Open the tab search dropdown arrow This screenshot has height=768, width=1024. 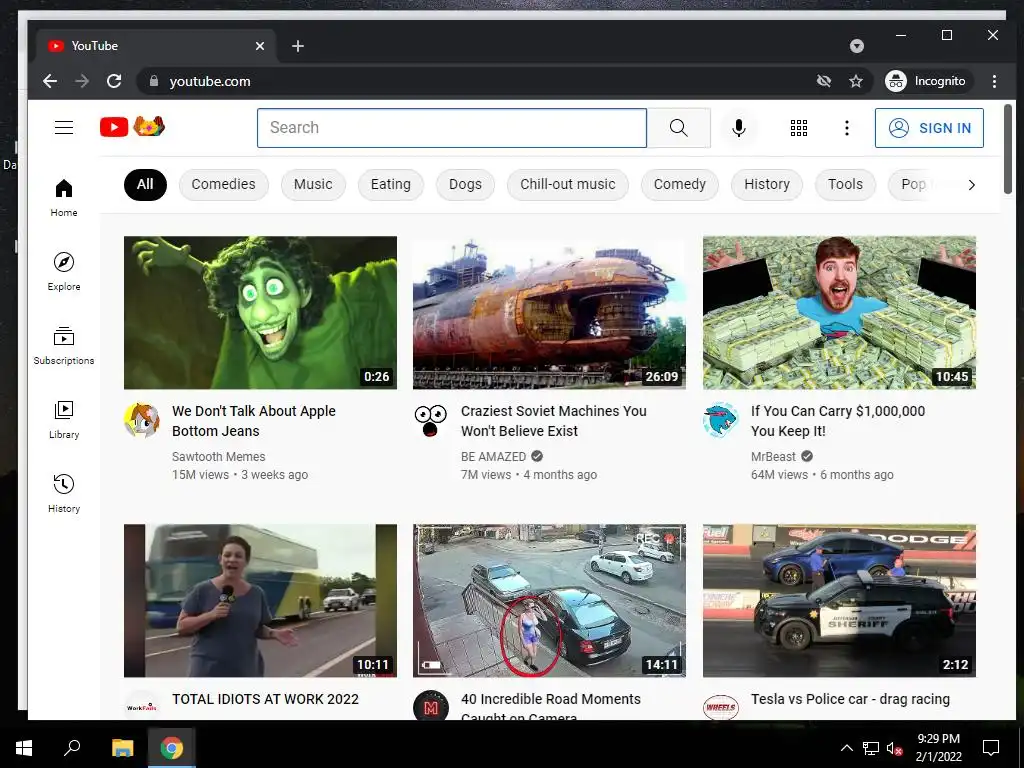point(857,46)
